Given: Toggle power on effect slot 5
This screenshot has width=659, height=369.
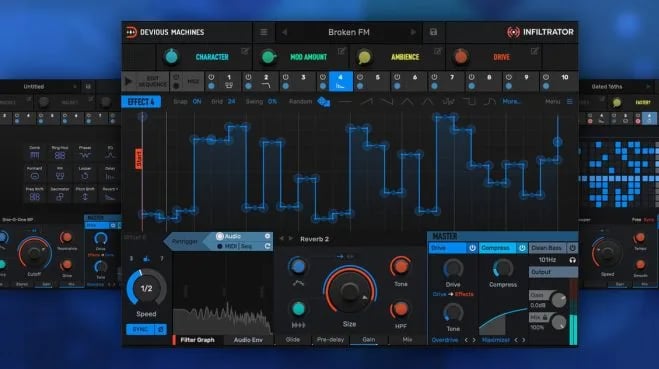Looking at the screenshot, I should click(360, 77).
